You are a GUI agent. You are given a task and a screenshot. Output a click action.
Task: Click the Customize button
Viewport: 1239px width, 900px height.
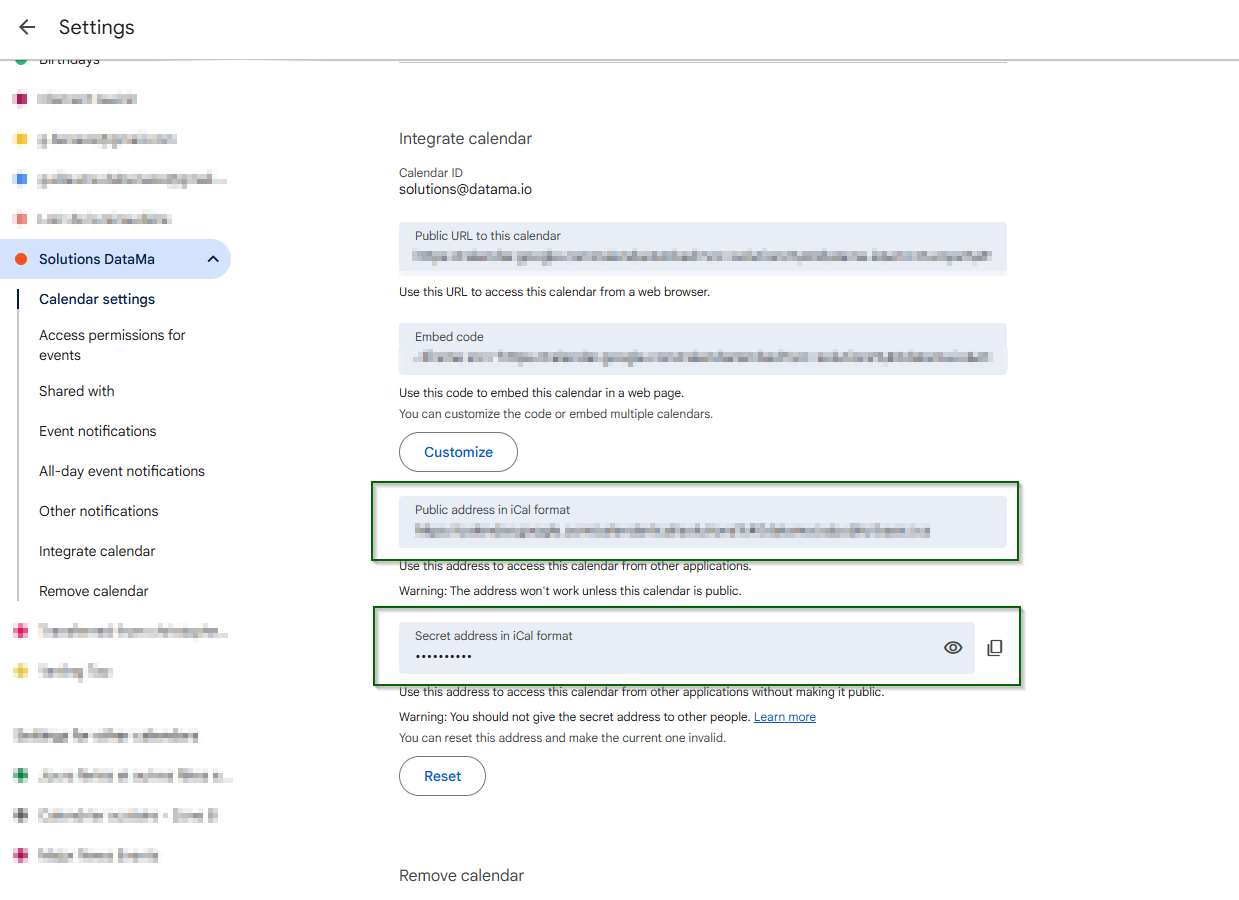point(458,452)
